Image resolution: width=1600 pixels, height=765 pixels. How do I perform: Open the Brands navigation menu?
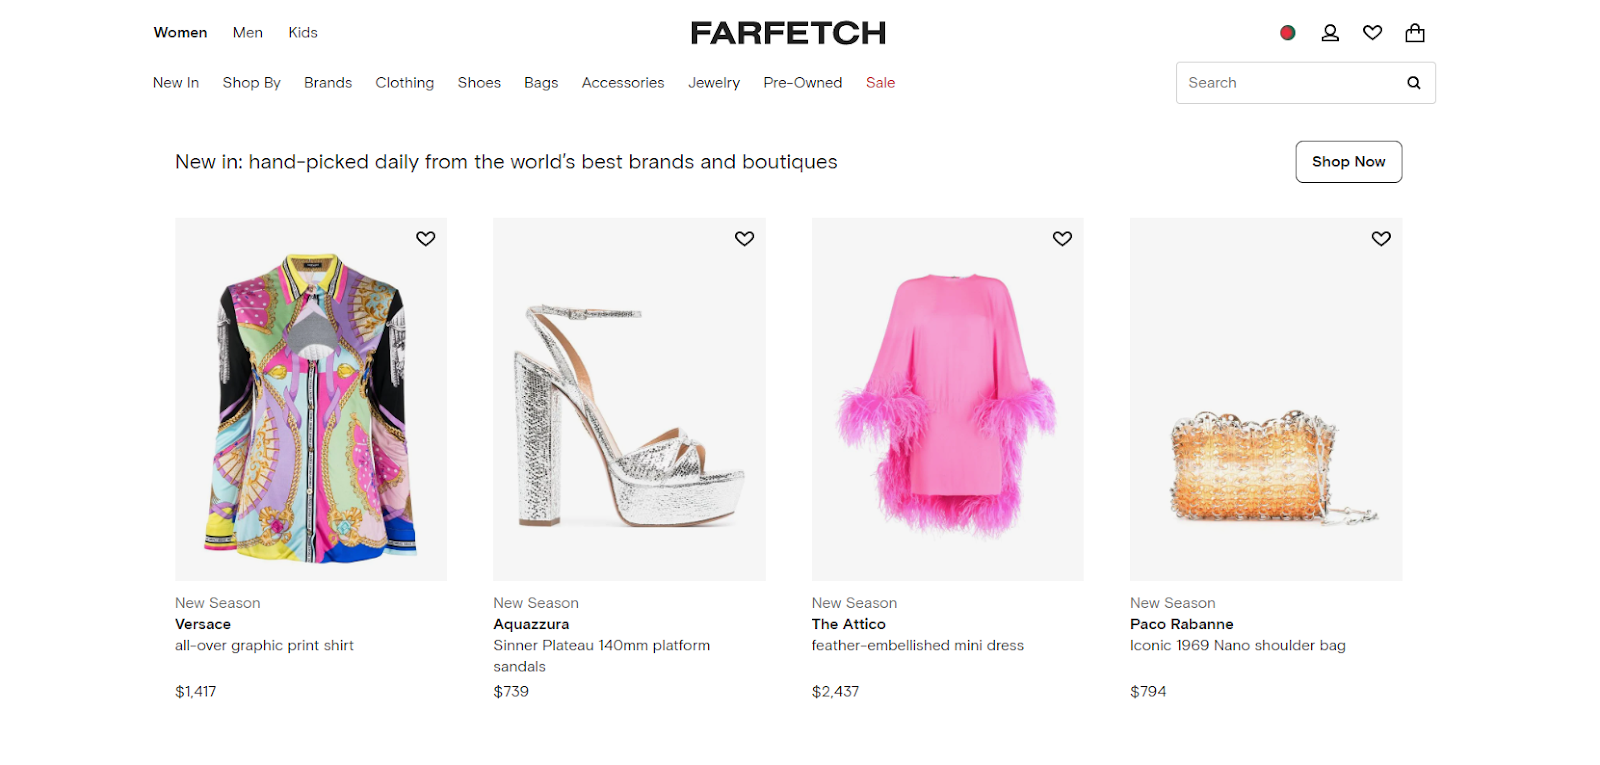[x=328, y=83]
